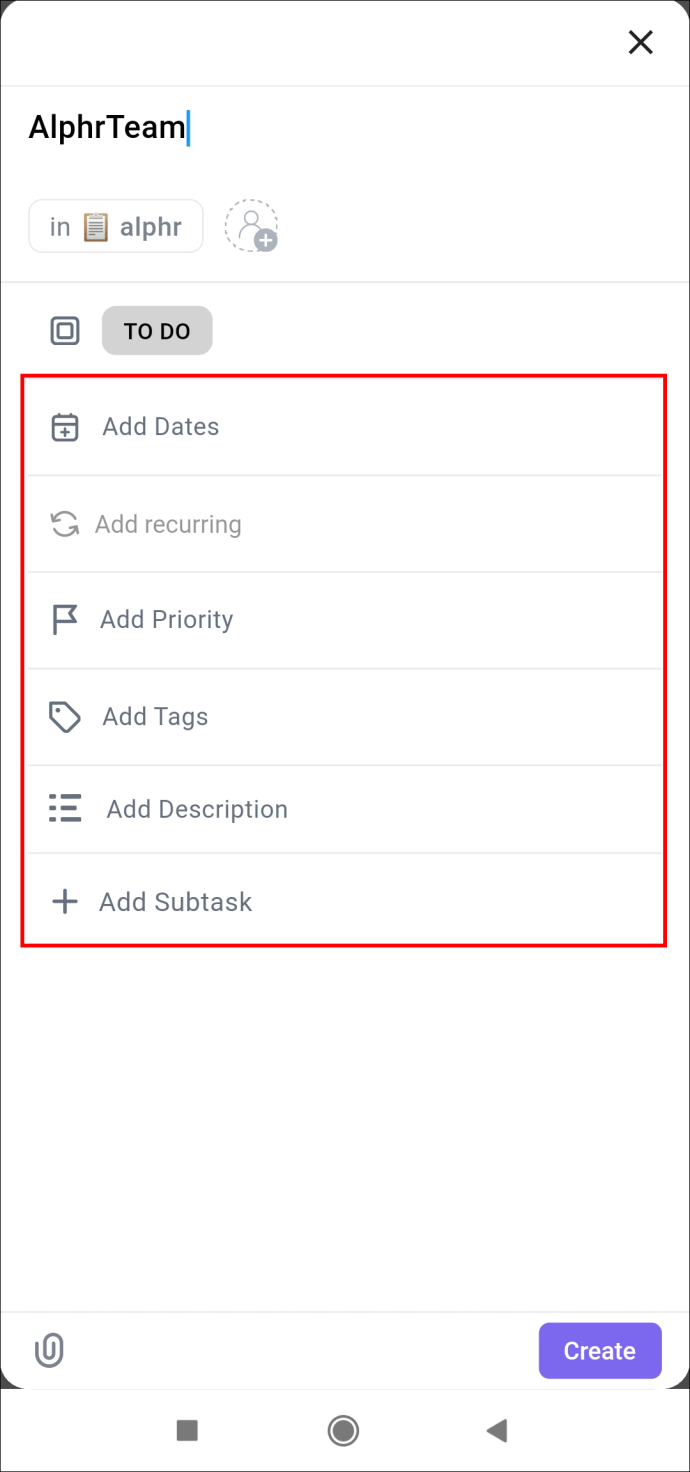
Task: Tap the recurring arrows icon
Action: coord(65,524)
